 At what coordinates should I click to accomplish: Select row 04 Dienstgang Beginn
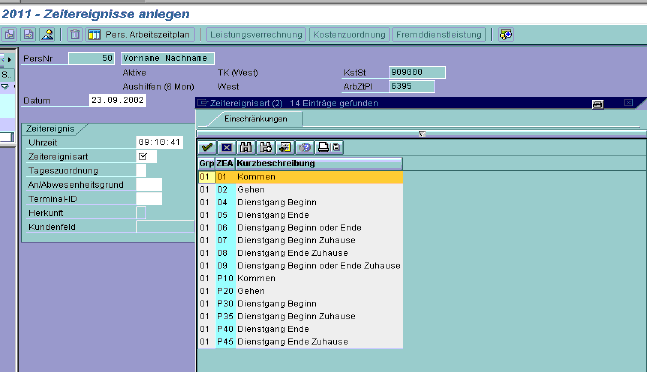point(300,202)
